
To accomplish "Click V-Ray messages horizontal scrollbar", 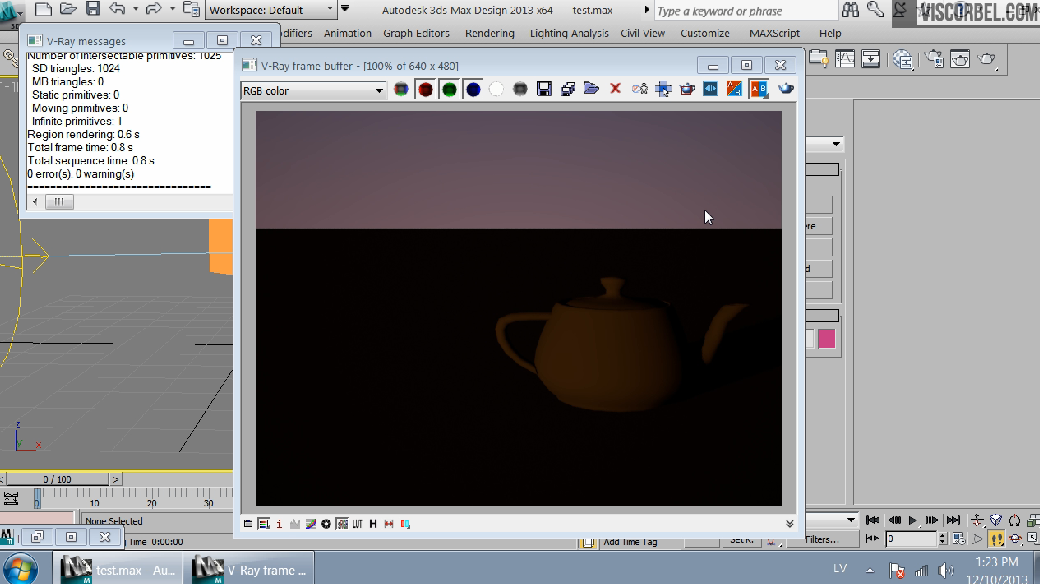I will coord(58,202).
